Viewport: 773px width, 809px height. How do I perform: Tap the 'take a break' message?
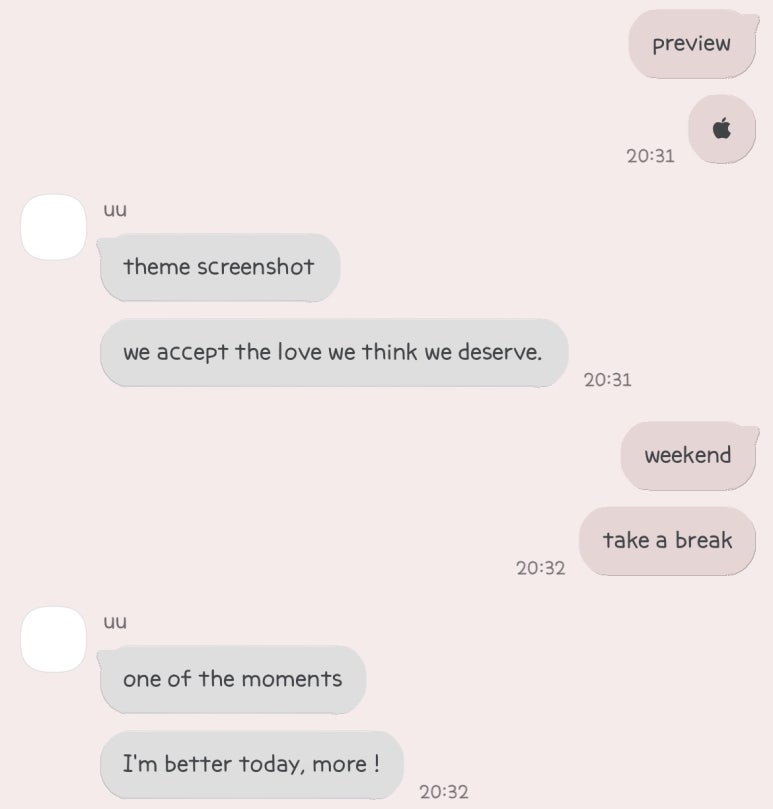coord(667,541)
